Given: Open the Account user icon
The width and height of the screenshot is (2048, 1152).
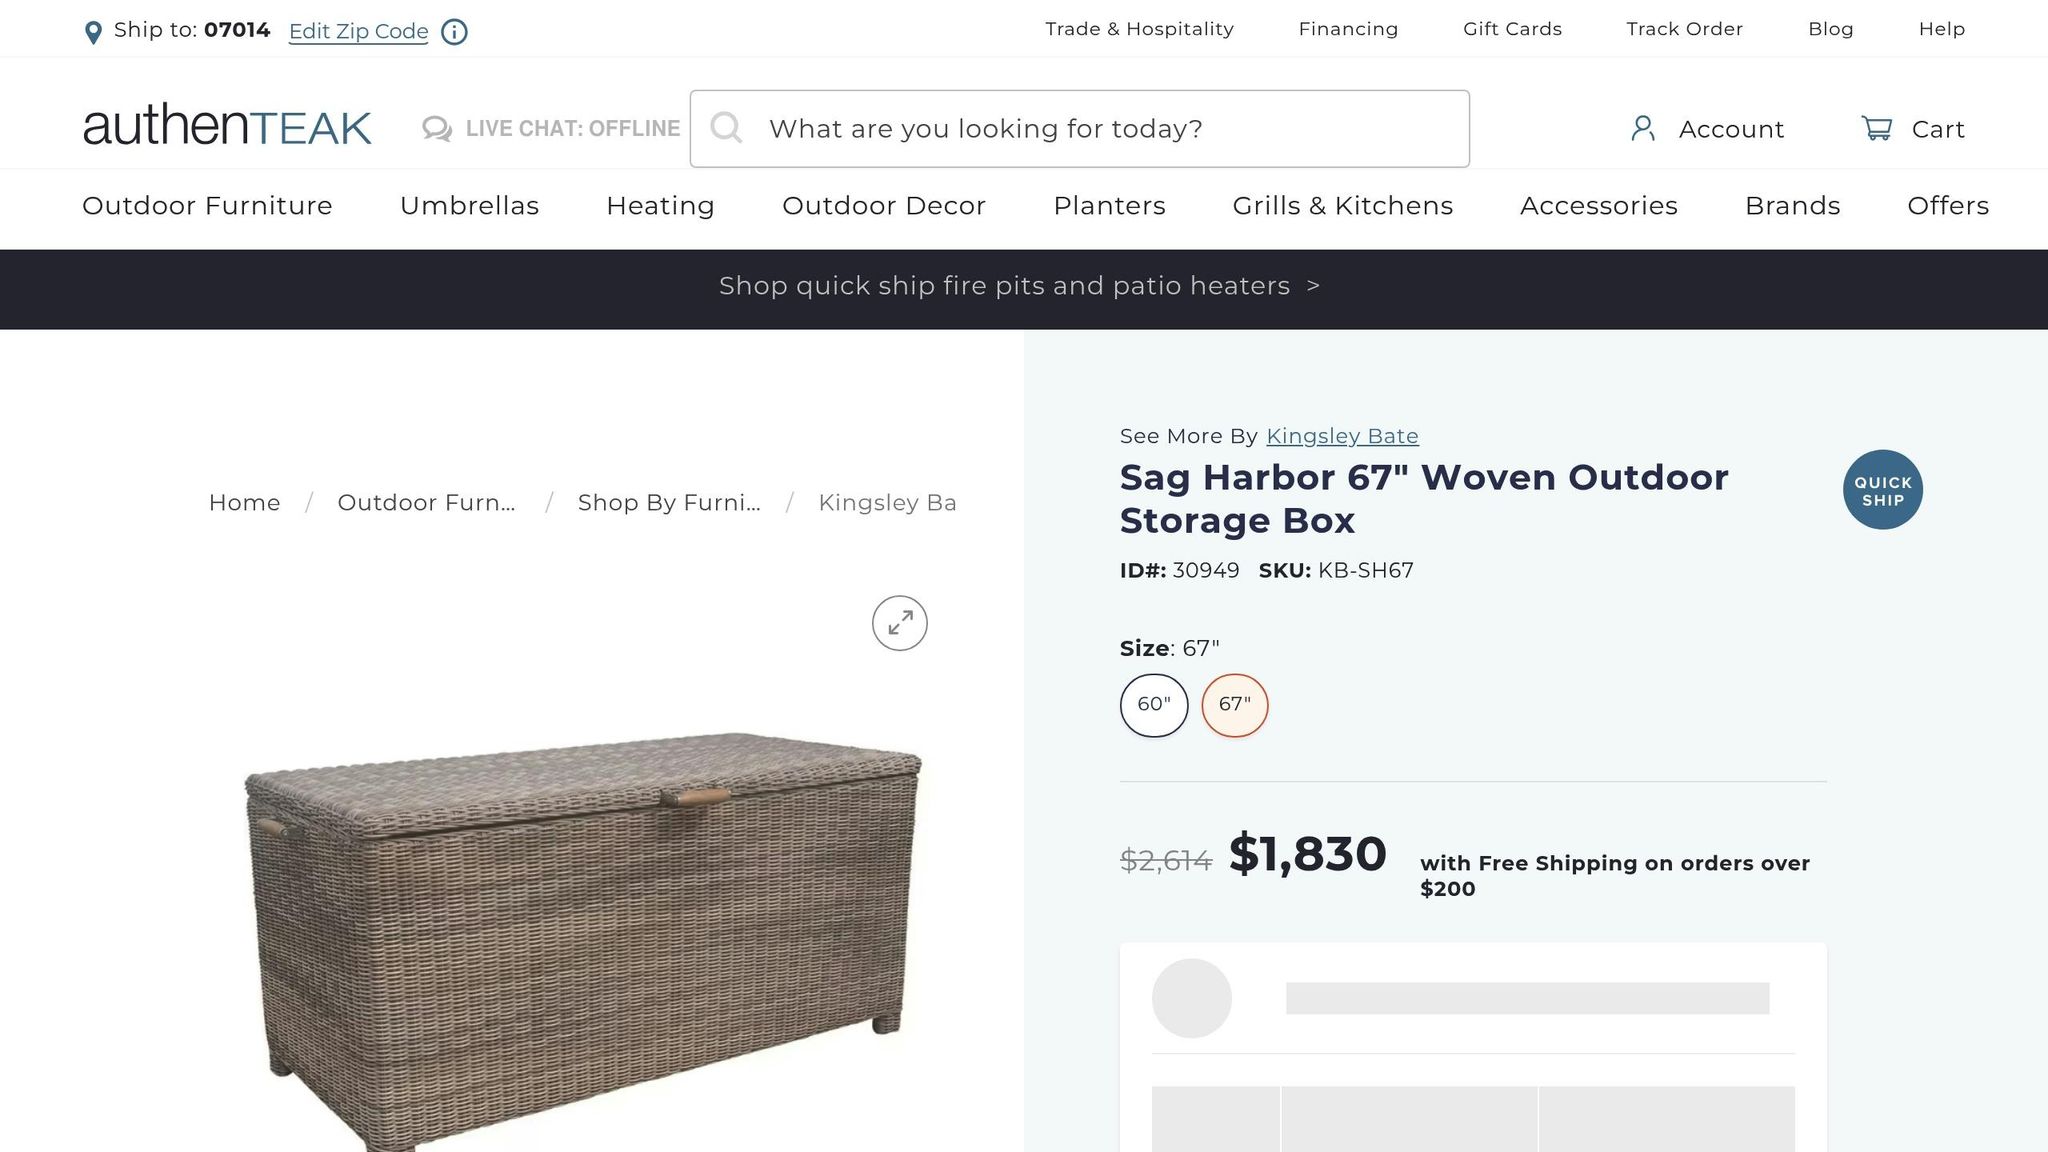Looking at the screenshot, I should [x=1642, y=129].
